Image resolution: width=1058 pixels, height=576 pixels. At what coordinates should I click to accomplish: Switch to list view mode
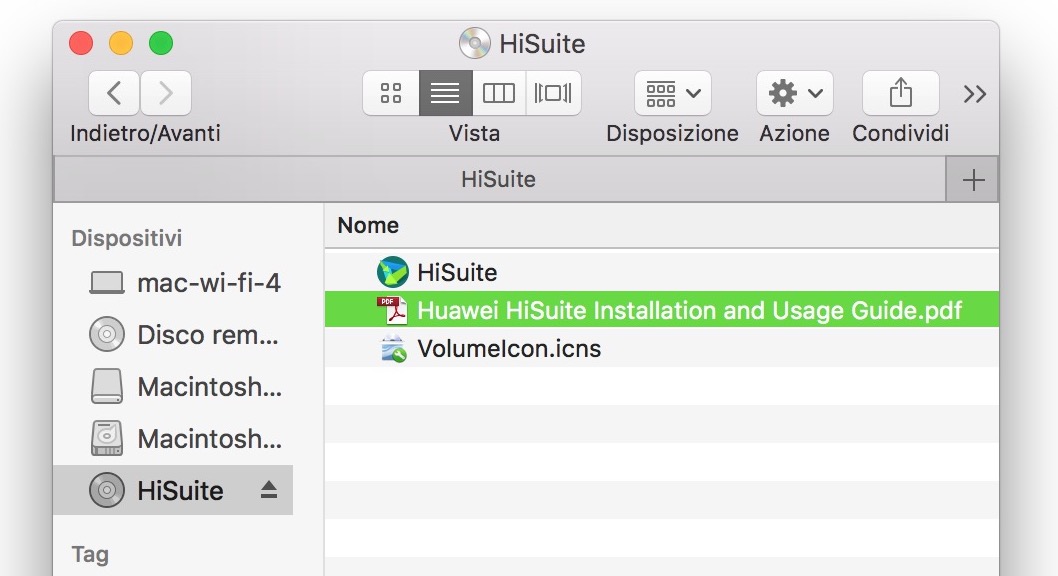(x=445, y=94)
